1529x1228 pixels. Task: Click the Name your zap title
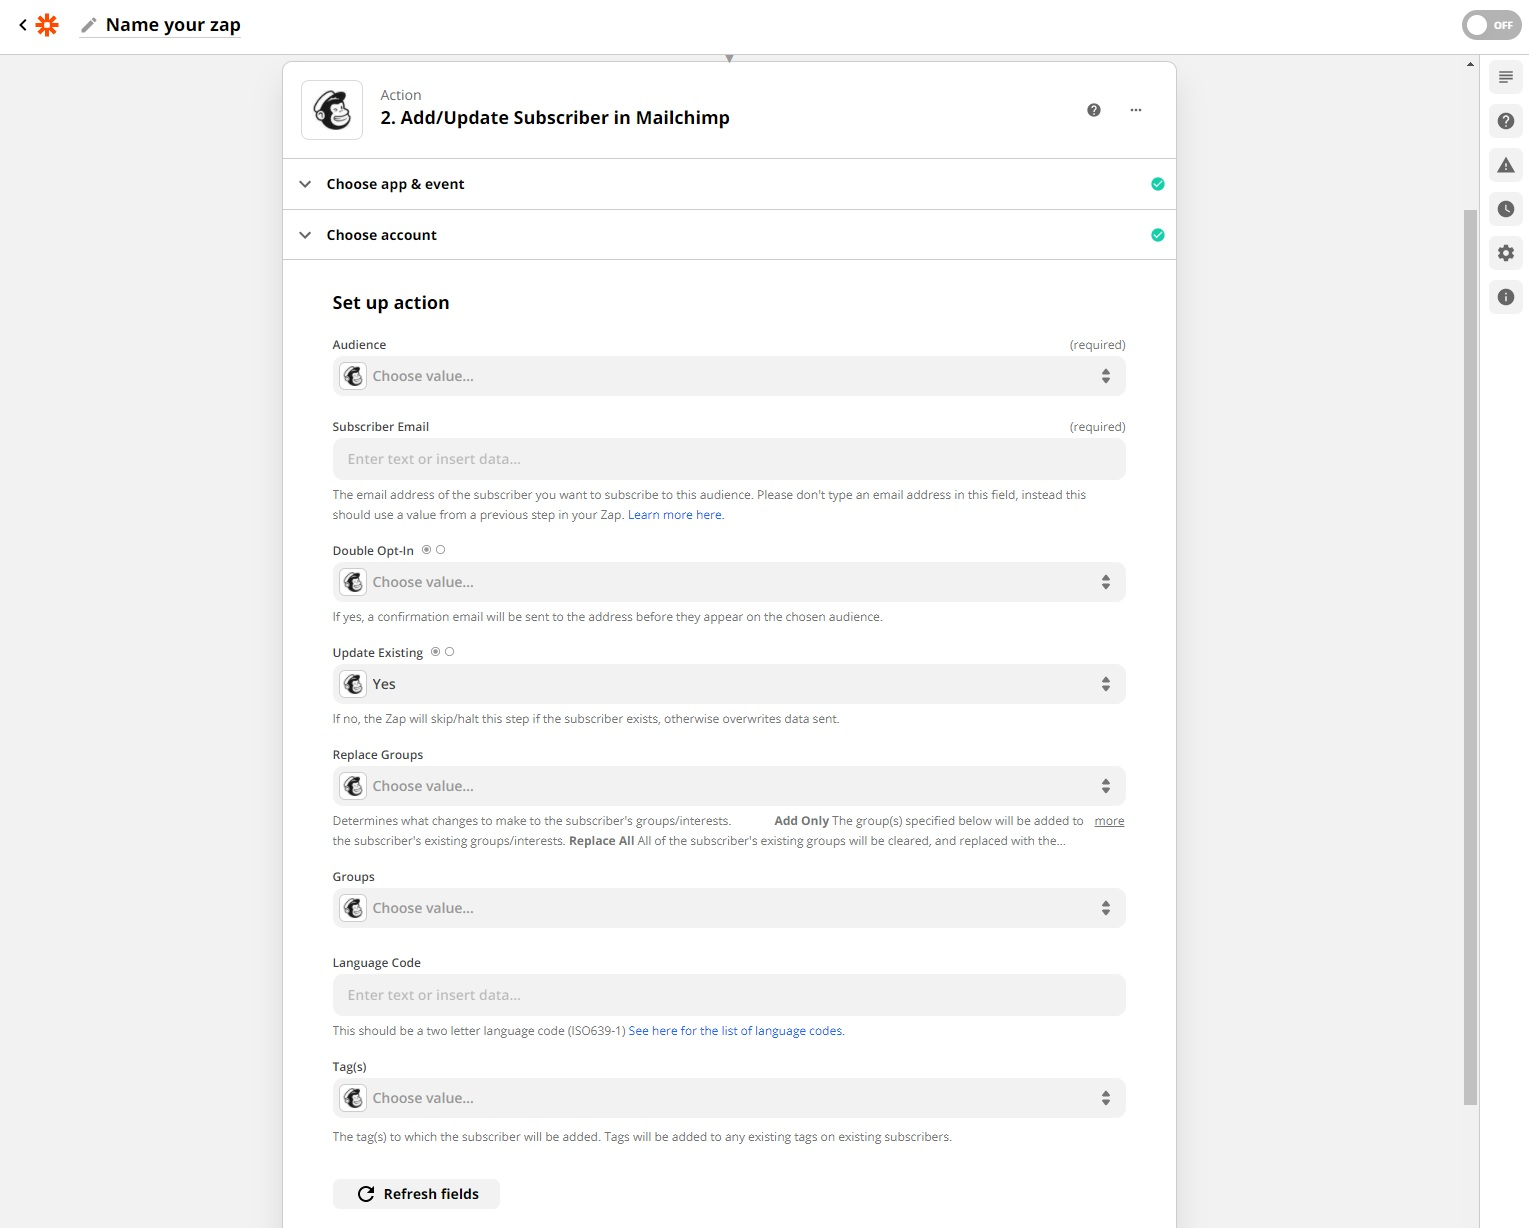point(173,25)
